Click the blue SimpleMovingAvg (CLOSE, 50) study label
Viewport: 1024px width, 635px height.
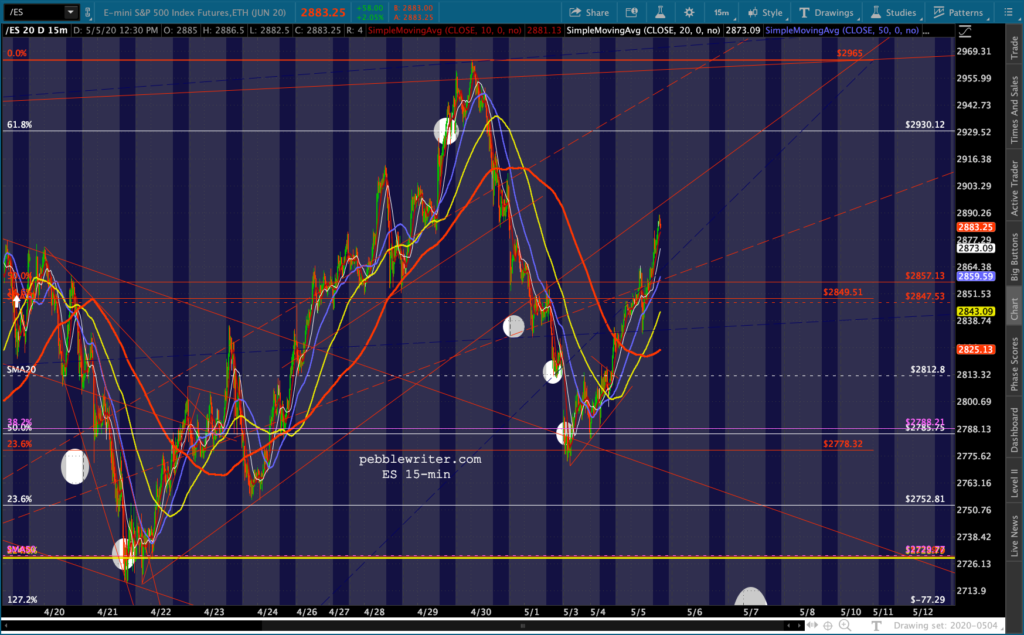842,31
